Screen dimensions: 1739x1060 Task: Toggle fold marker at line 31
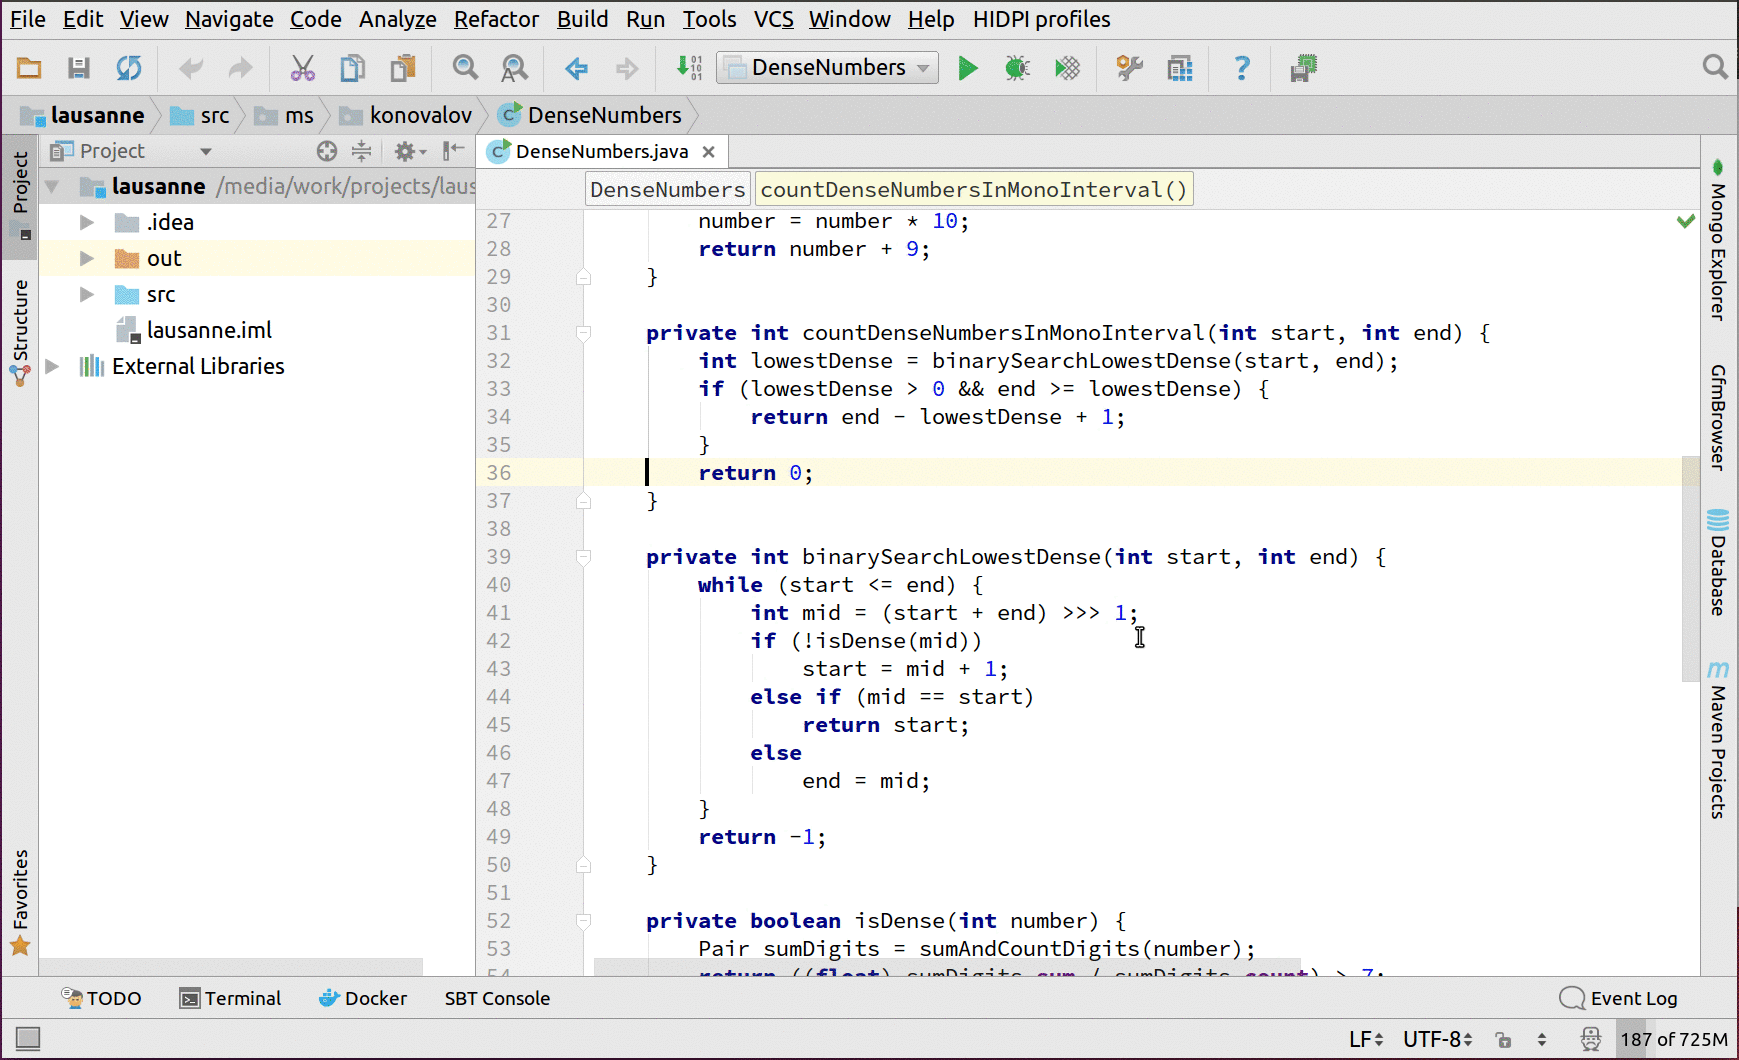point(584,333)
